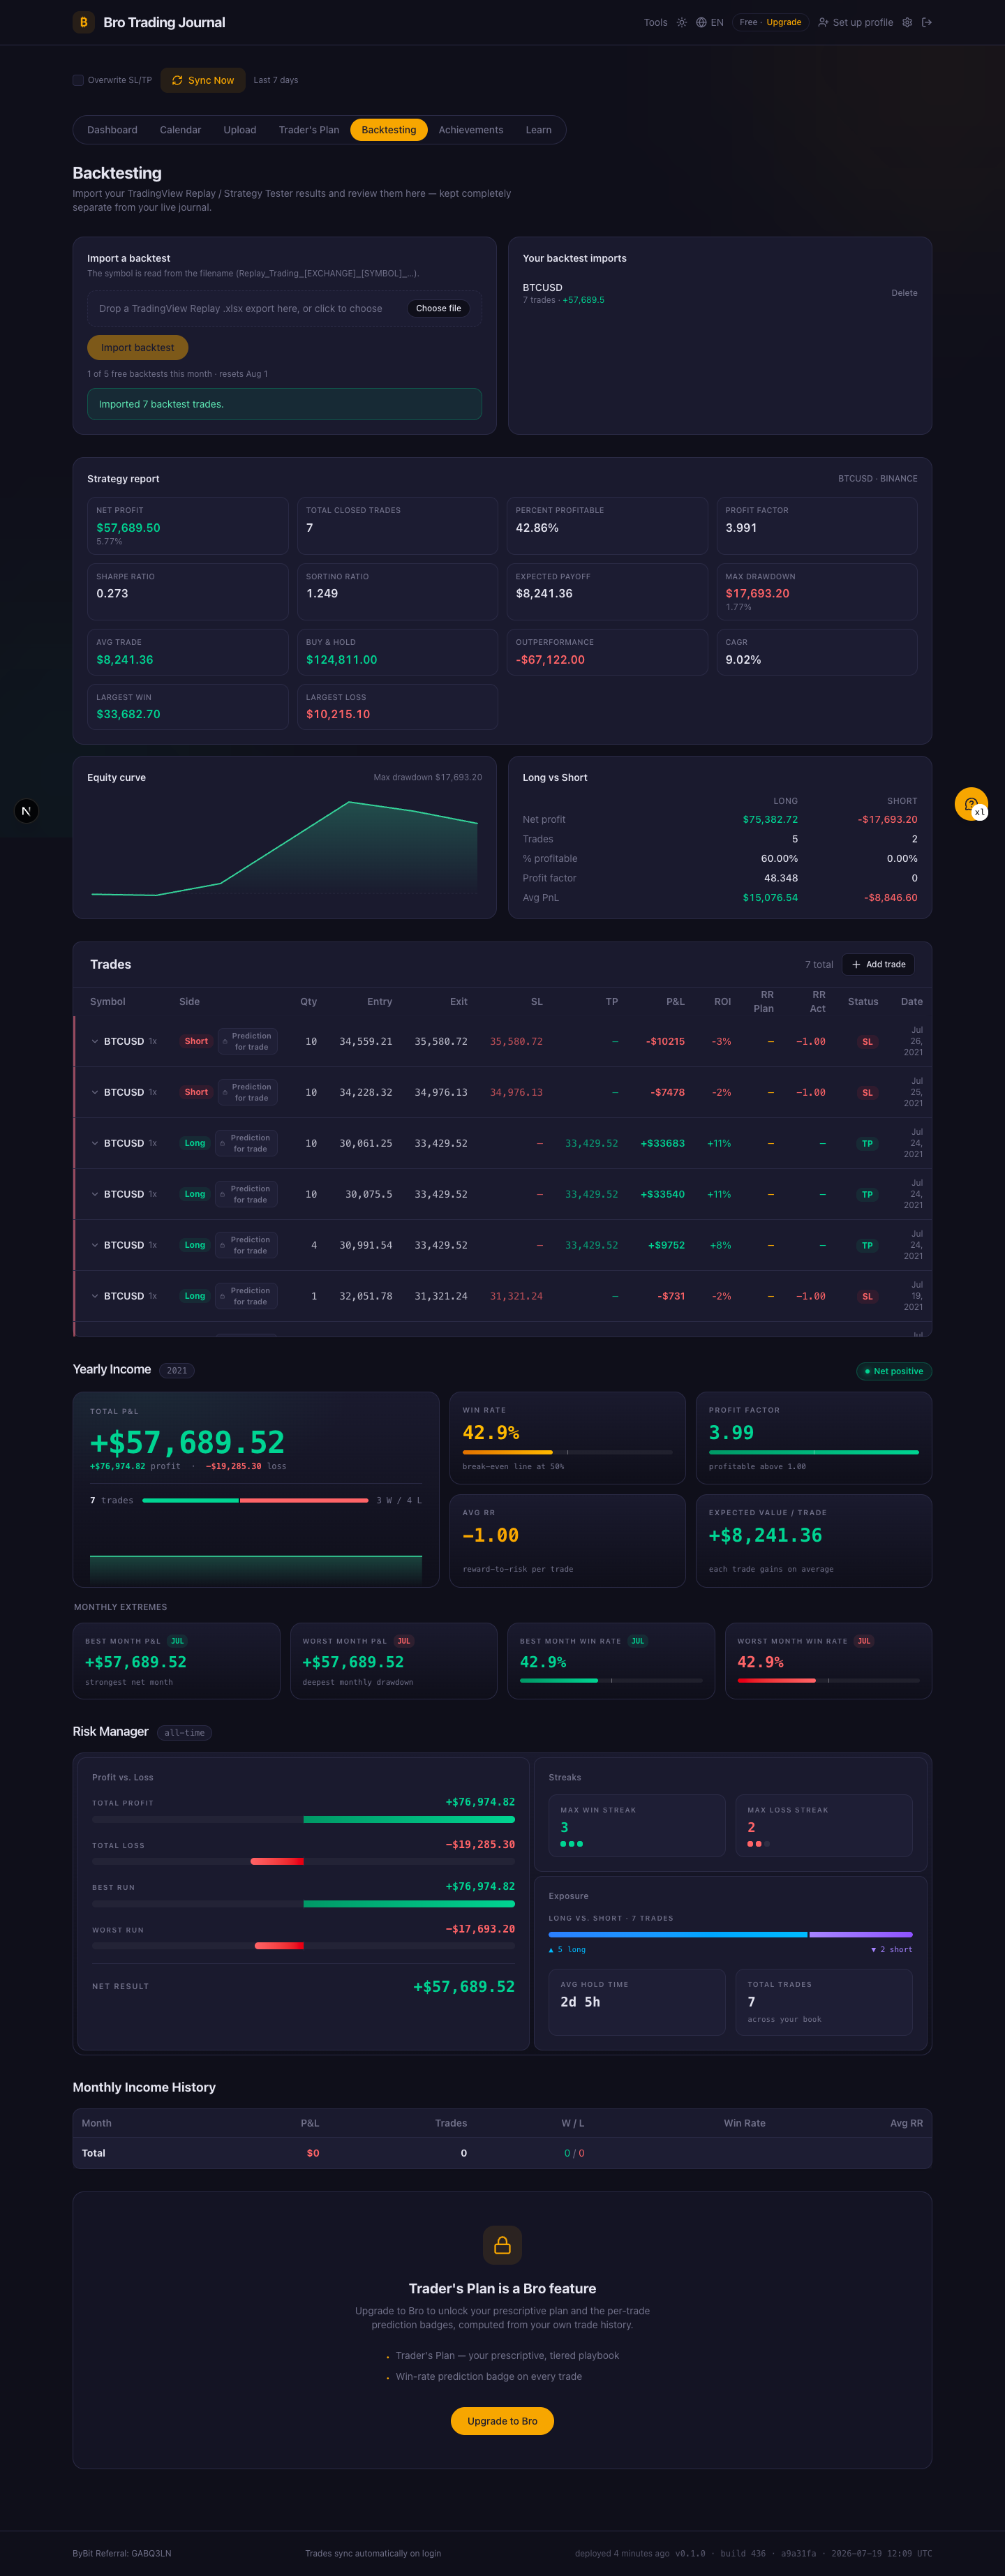Expand the BTCUSD trade with entry 30,075.5
This screenshot has width=1005, height=2576.
coord(95,1194)
